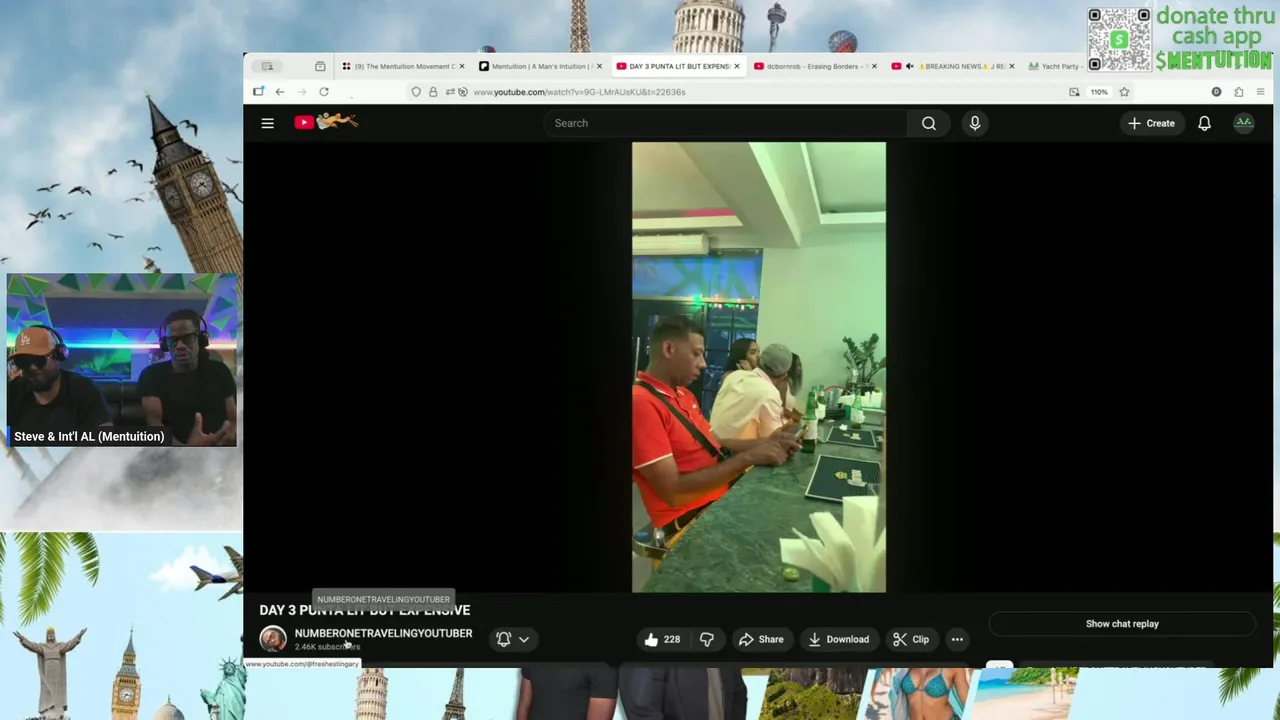The width and height of the screenshot is (1280, 720).
Task: Open the tab overview icon left of tabs
Action: click(x=320, y=66)
